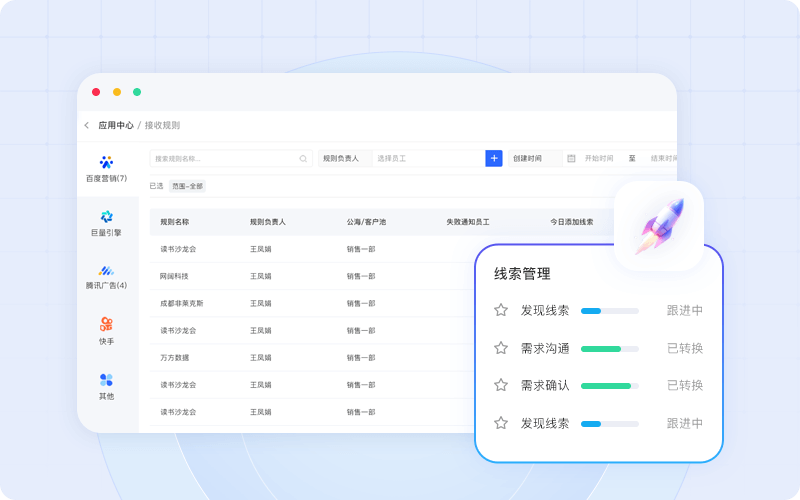Screen dimensions: 800x500
Task: Toggle star next to 需求确认
Action: point(501,385)
